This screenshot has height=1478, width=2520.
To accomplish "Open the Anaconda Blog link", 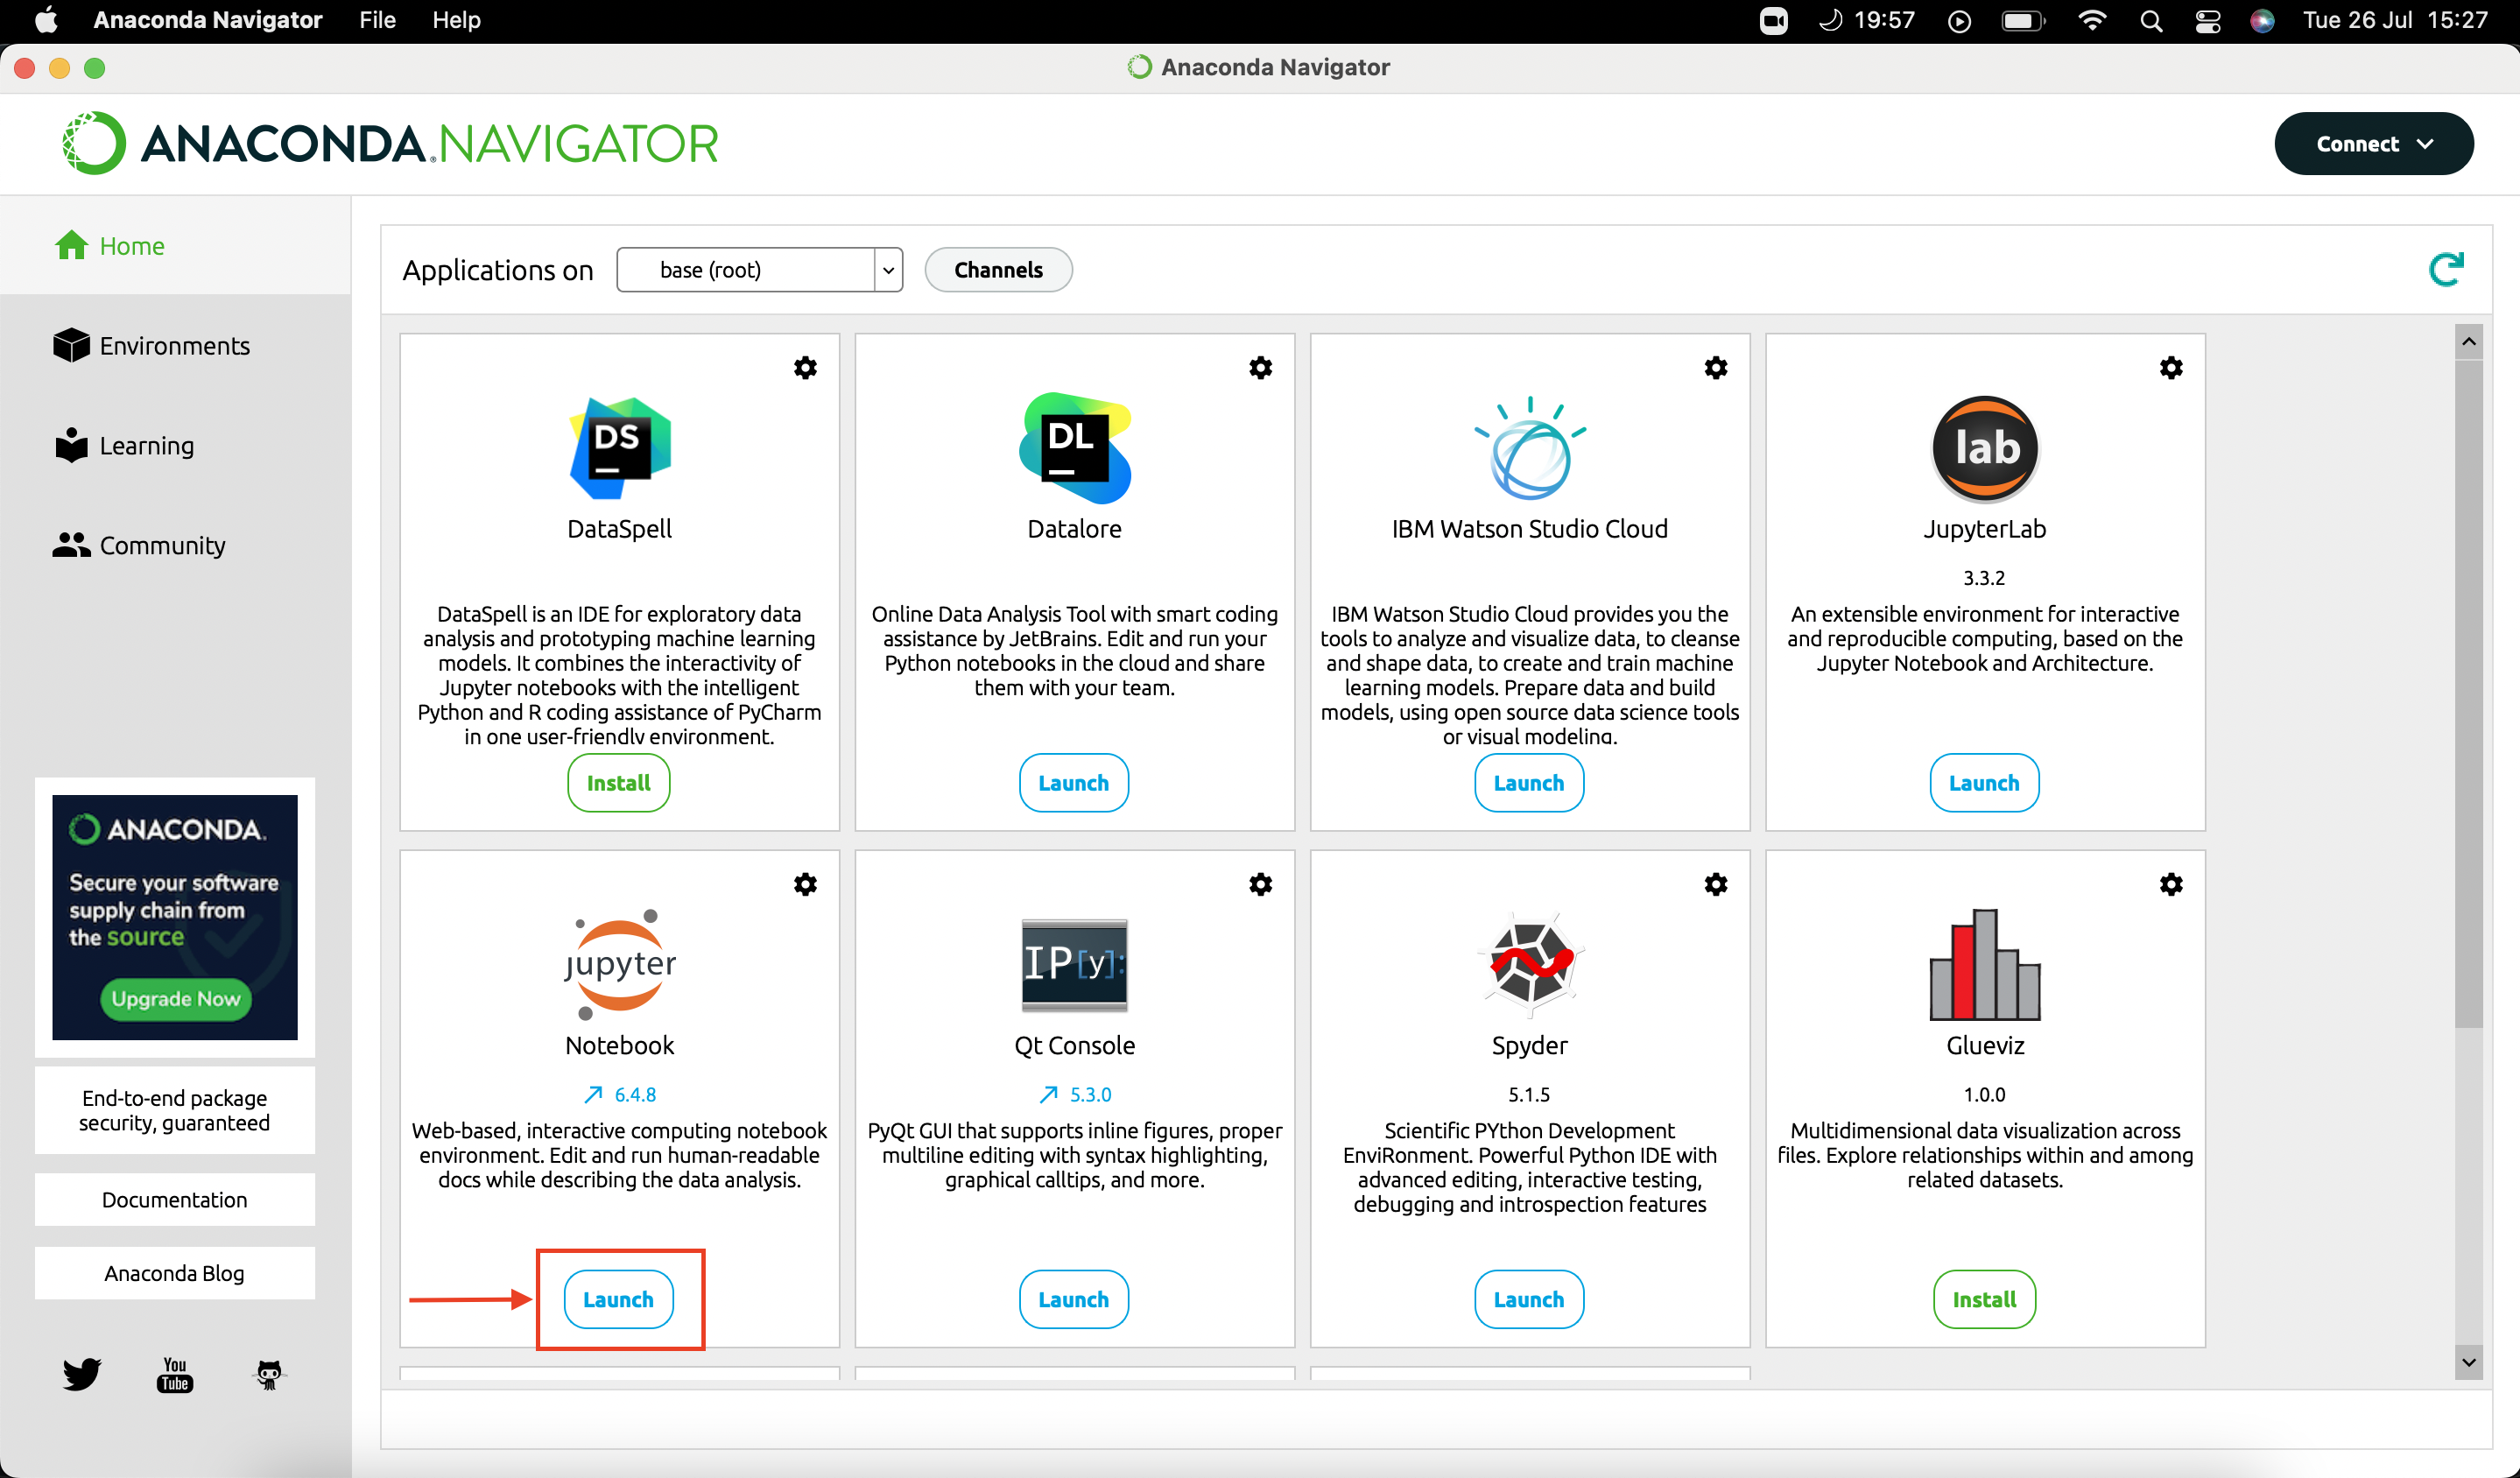I will 175,1273.
